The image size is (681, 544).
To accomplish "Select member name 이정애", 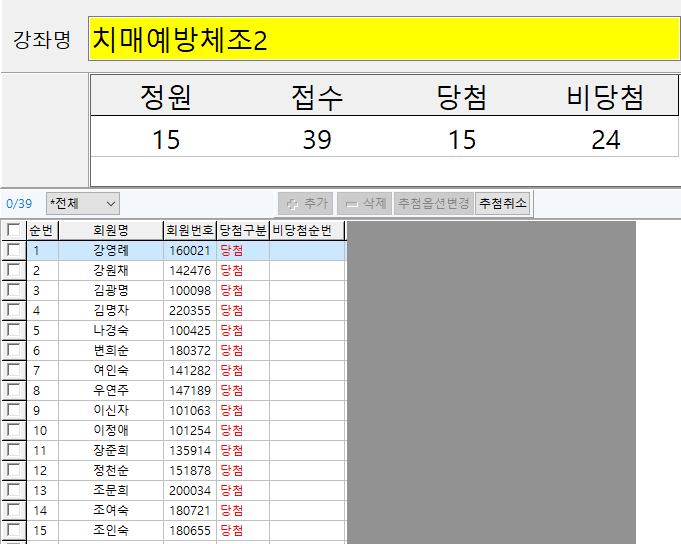I will tap(111, 430).
